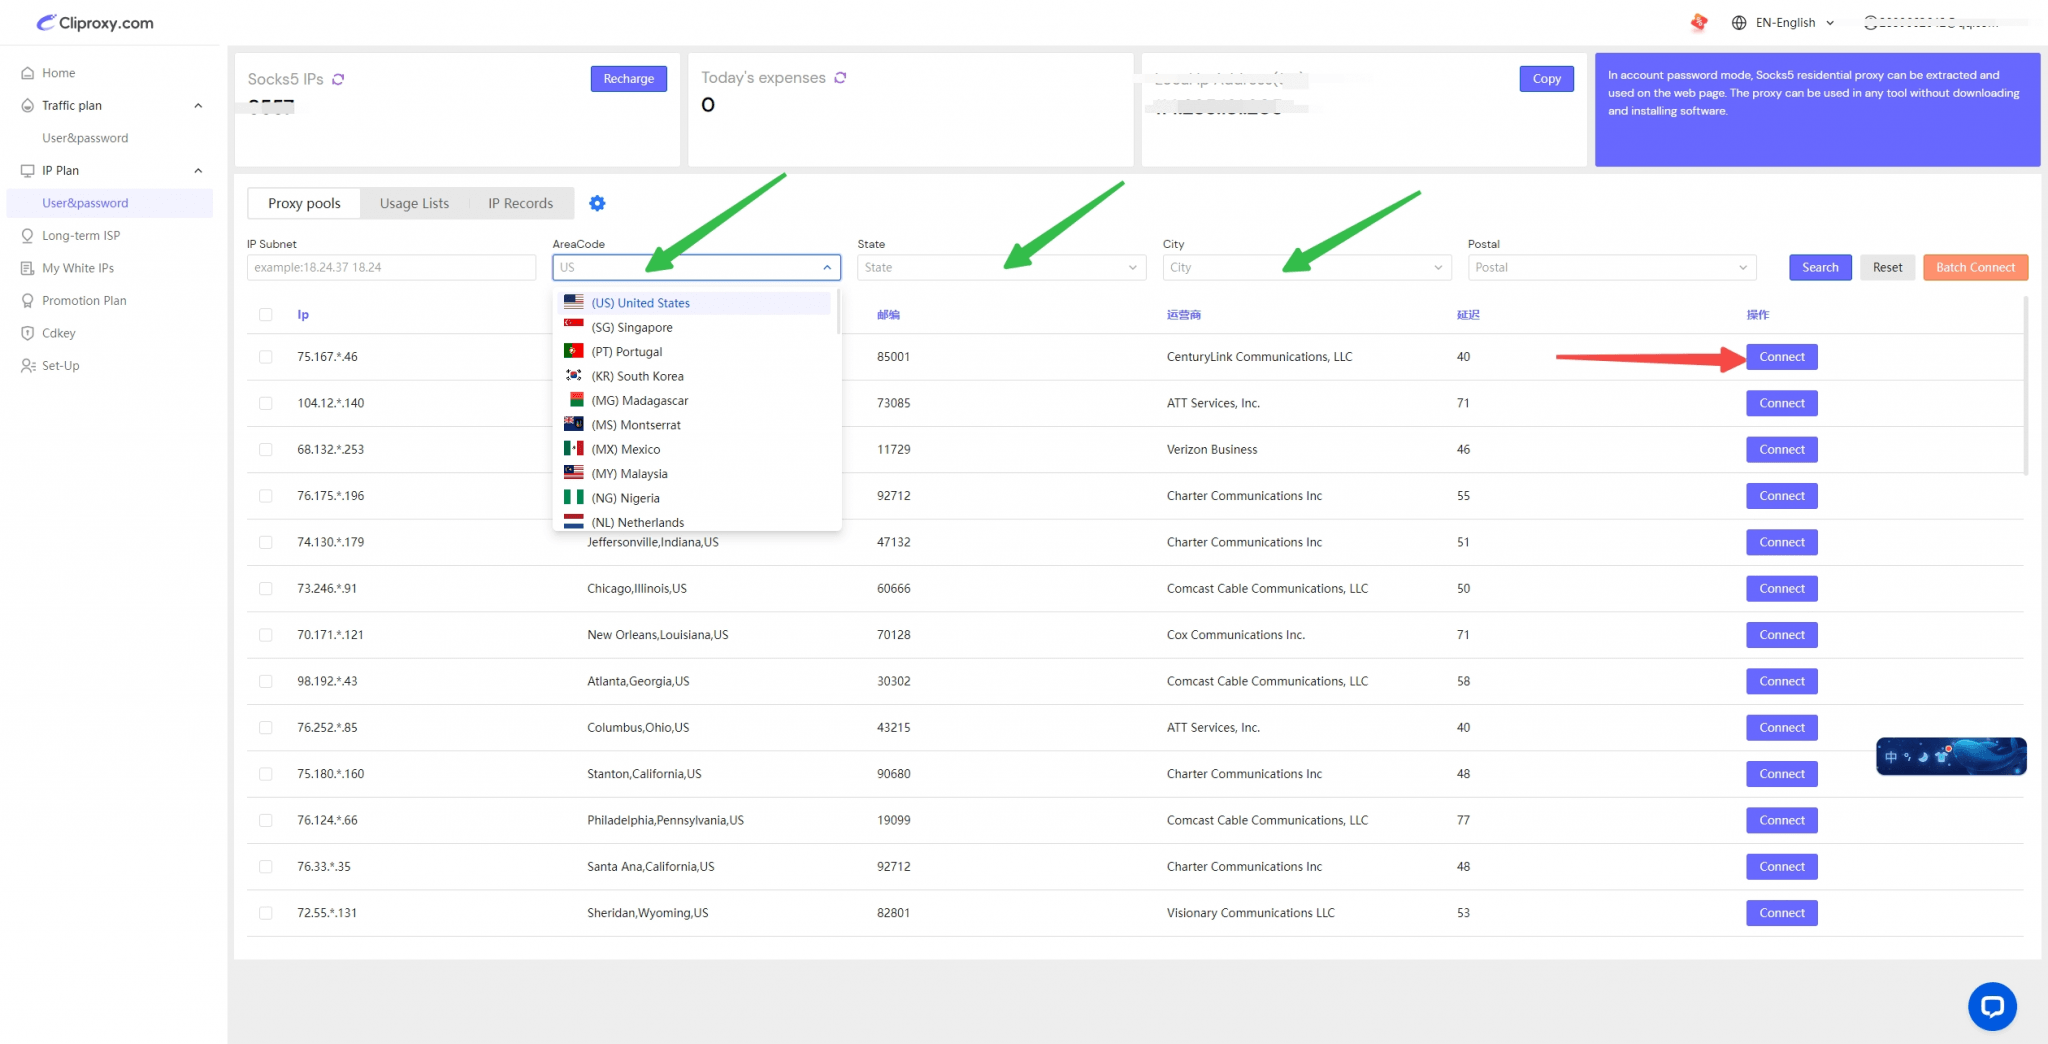The height and width of the screenshot is (1044, 2048).
Task: Switch to the Usage Lists tab
Action: tap(414, 203)
